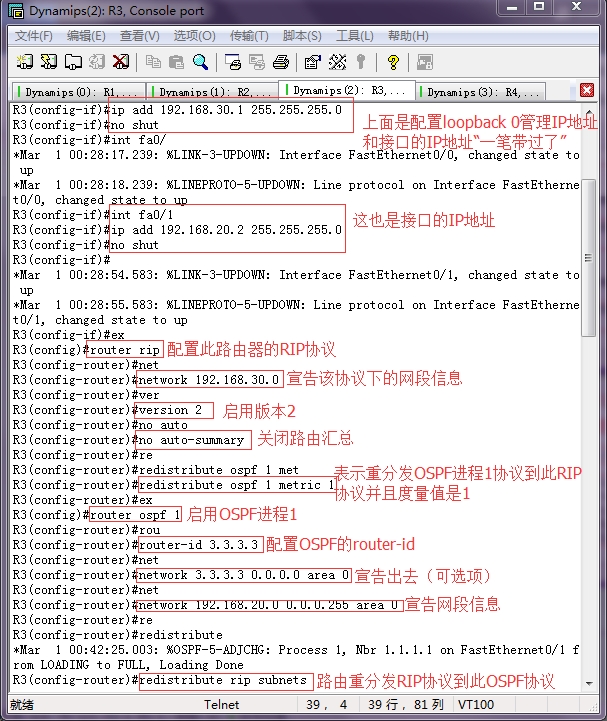Open the 文件(F) menu
Screen dimensions: 607x721
point(34,36)
